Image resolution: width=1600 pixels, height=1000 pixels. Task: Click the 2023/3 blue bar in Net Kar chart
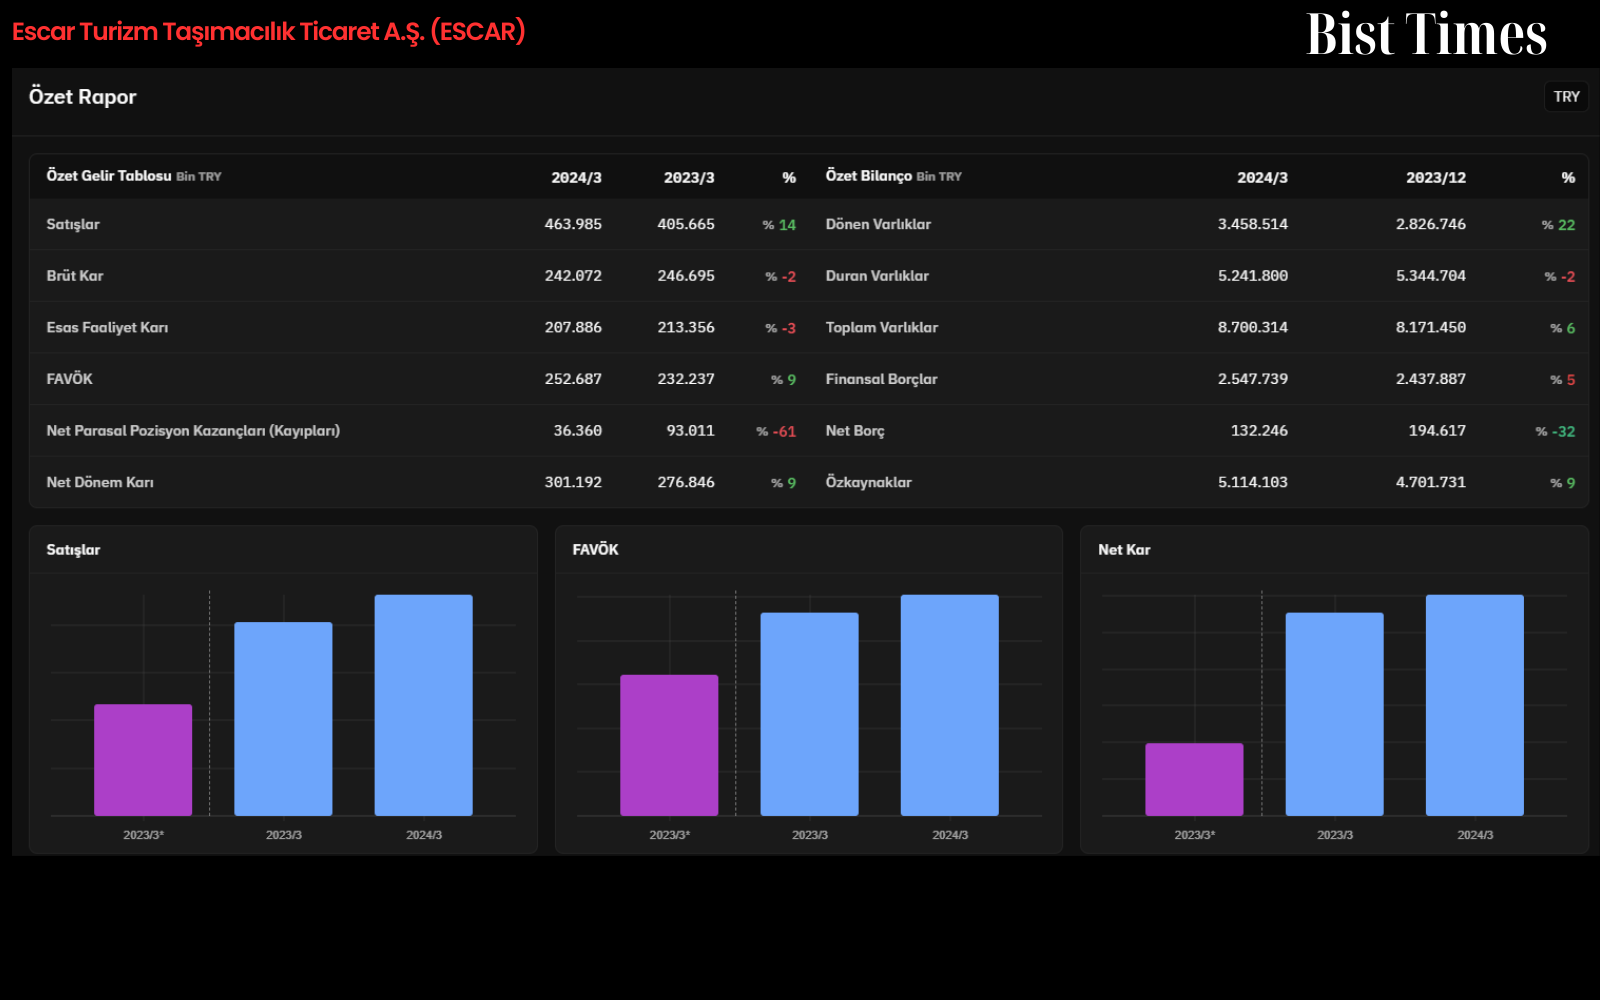click(x=1335, y=714)
